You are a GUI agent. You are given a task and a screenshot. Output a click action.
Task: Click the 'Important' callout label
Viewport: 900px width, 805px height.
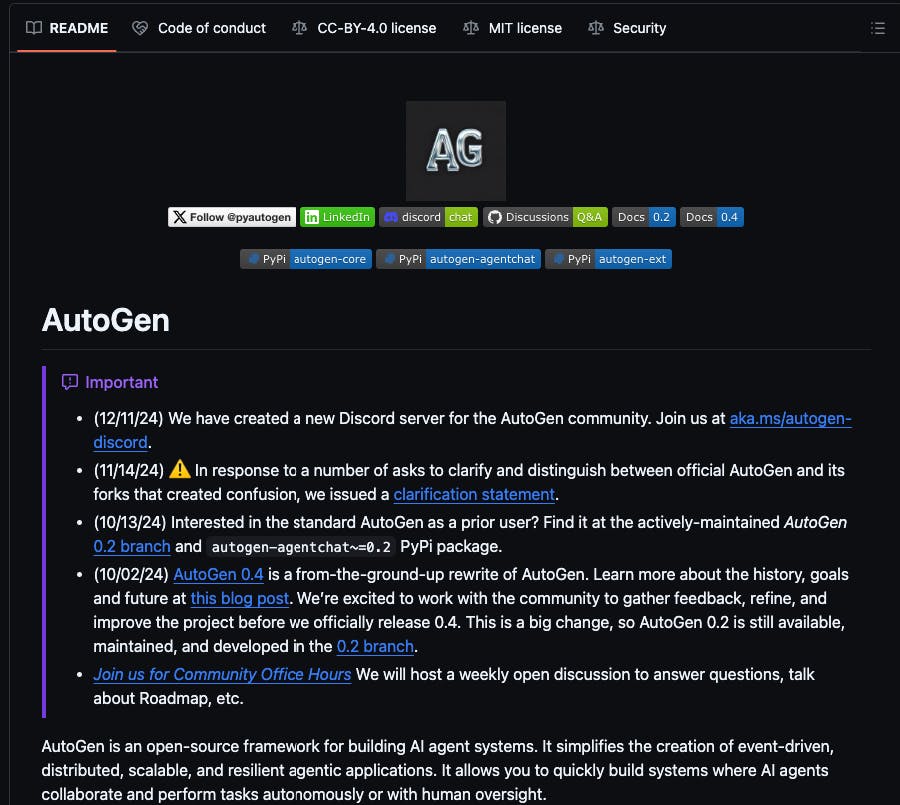click(122, 382)
